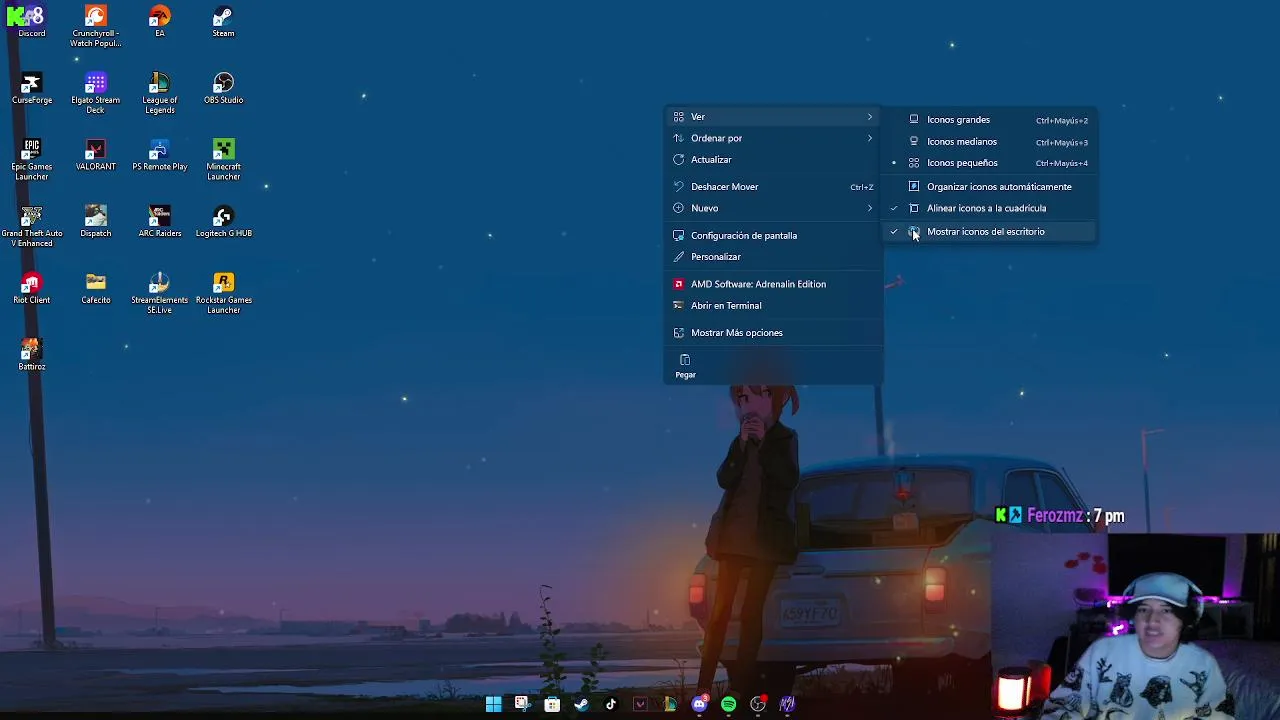Viewport: 1280px width, 720px height.
Task: Select Rockstar Games Launcher desktop icon
Action: click(223, 294)
